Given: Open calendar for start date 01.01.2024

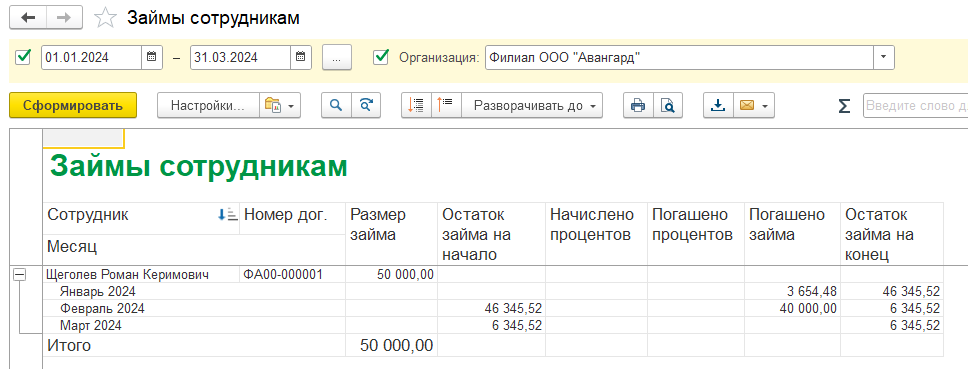Looking at the screenshot, I should click(152, 57).
